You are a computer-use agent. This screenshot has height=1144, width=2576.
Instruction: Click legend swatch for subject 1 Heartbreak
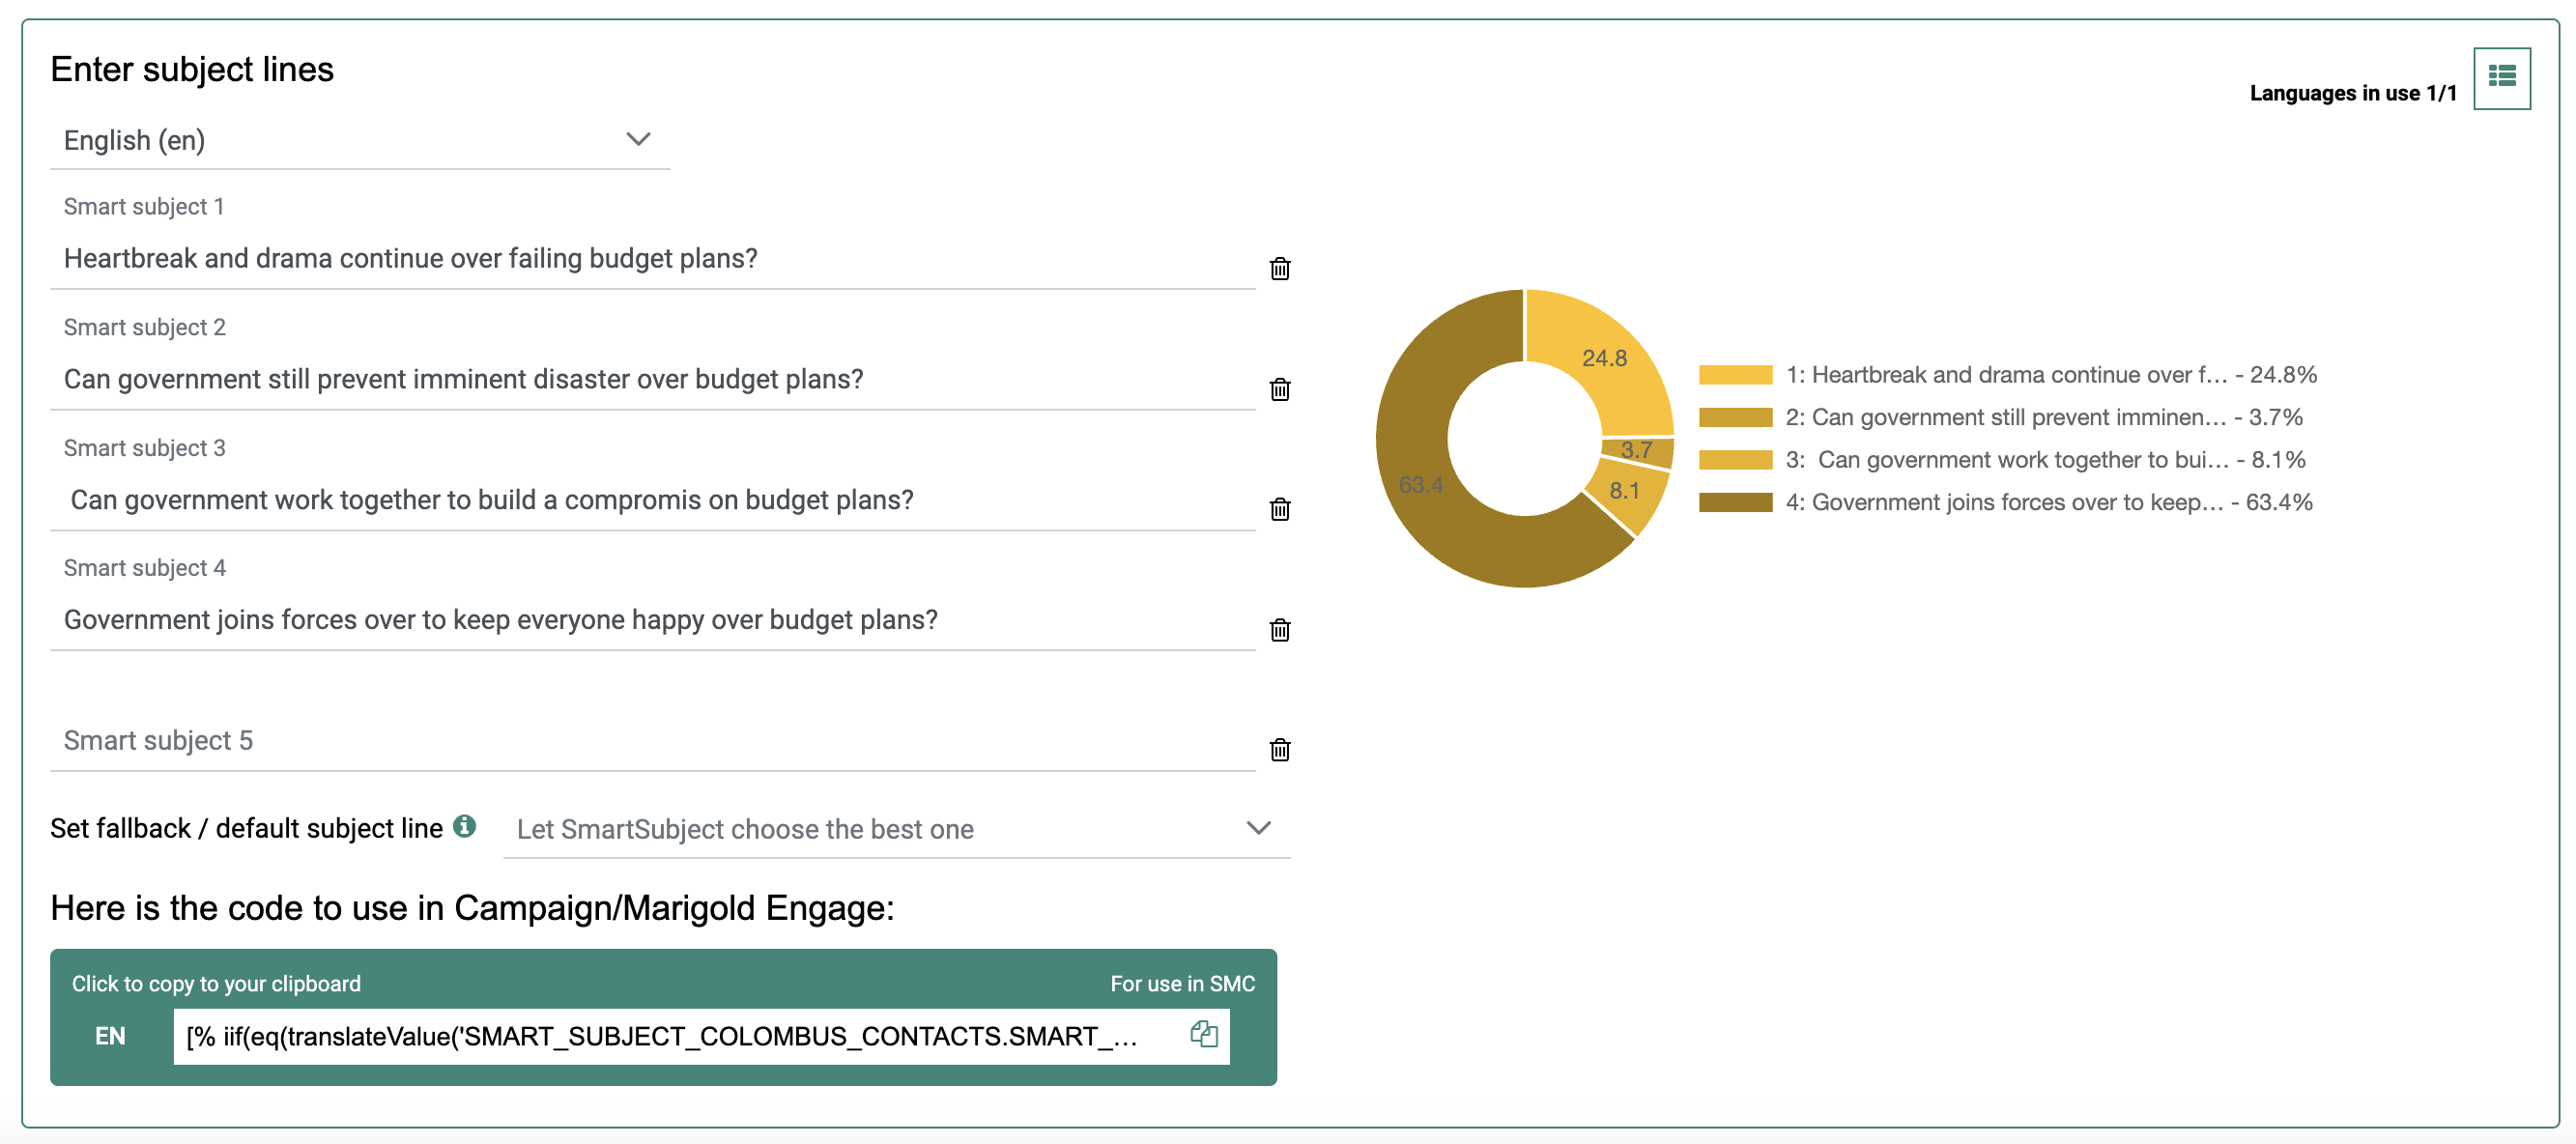pyautogui.click(x=1735, y=375)
